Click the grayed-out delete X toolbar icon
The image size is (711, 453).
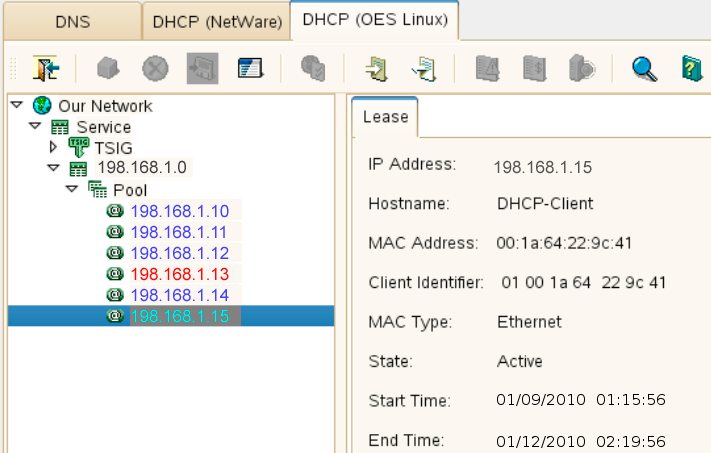[x=154, y=68]
